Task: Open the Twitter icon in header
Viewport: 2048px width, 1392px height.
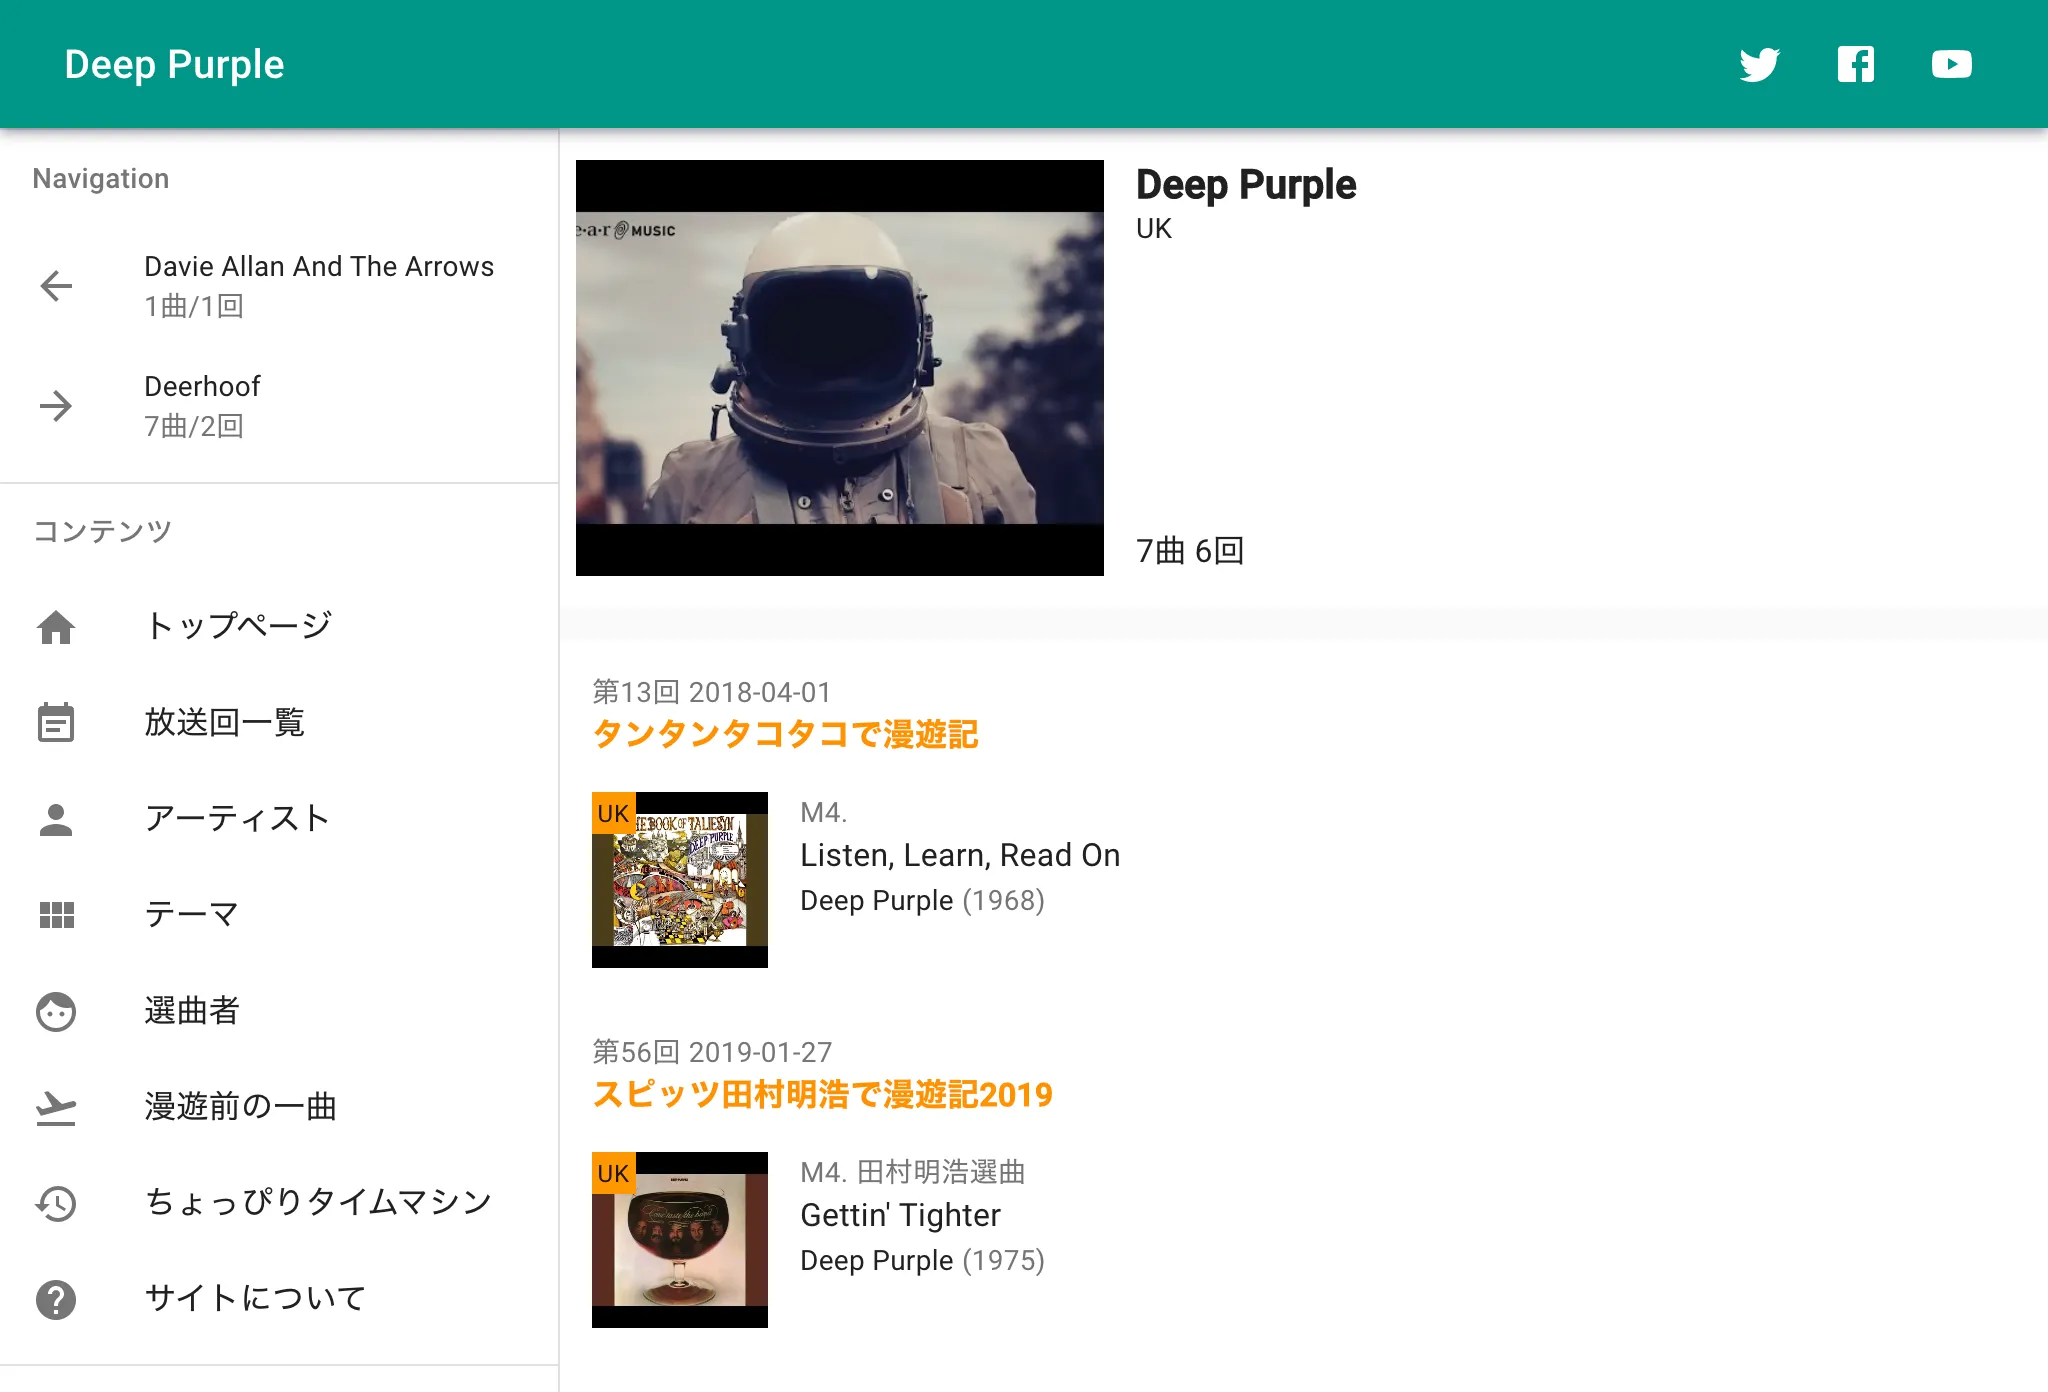Action: coord(1759,65)
